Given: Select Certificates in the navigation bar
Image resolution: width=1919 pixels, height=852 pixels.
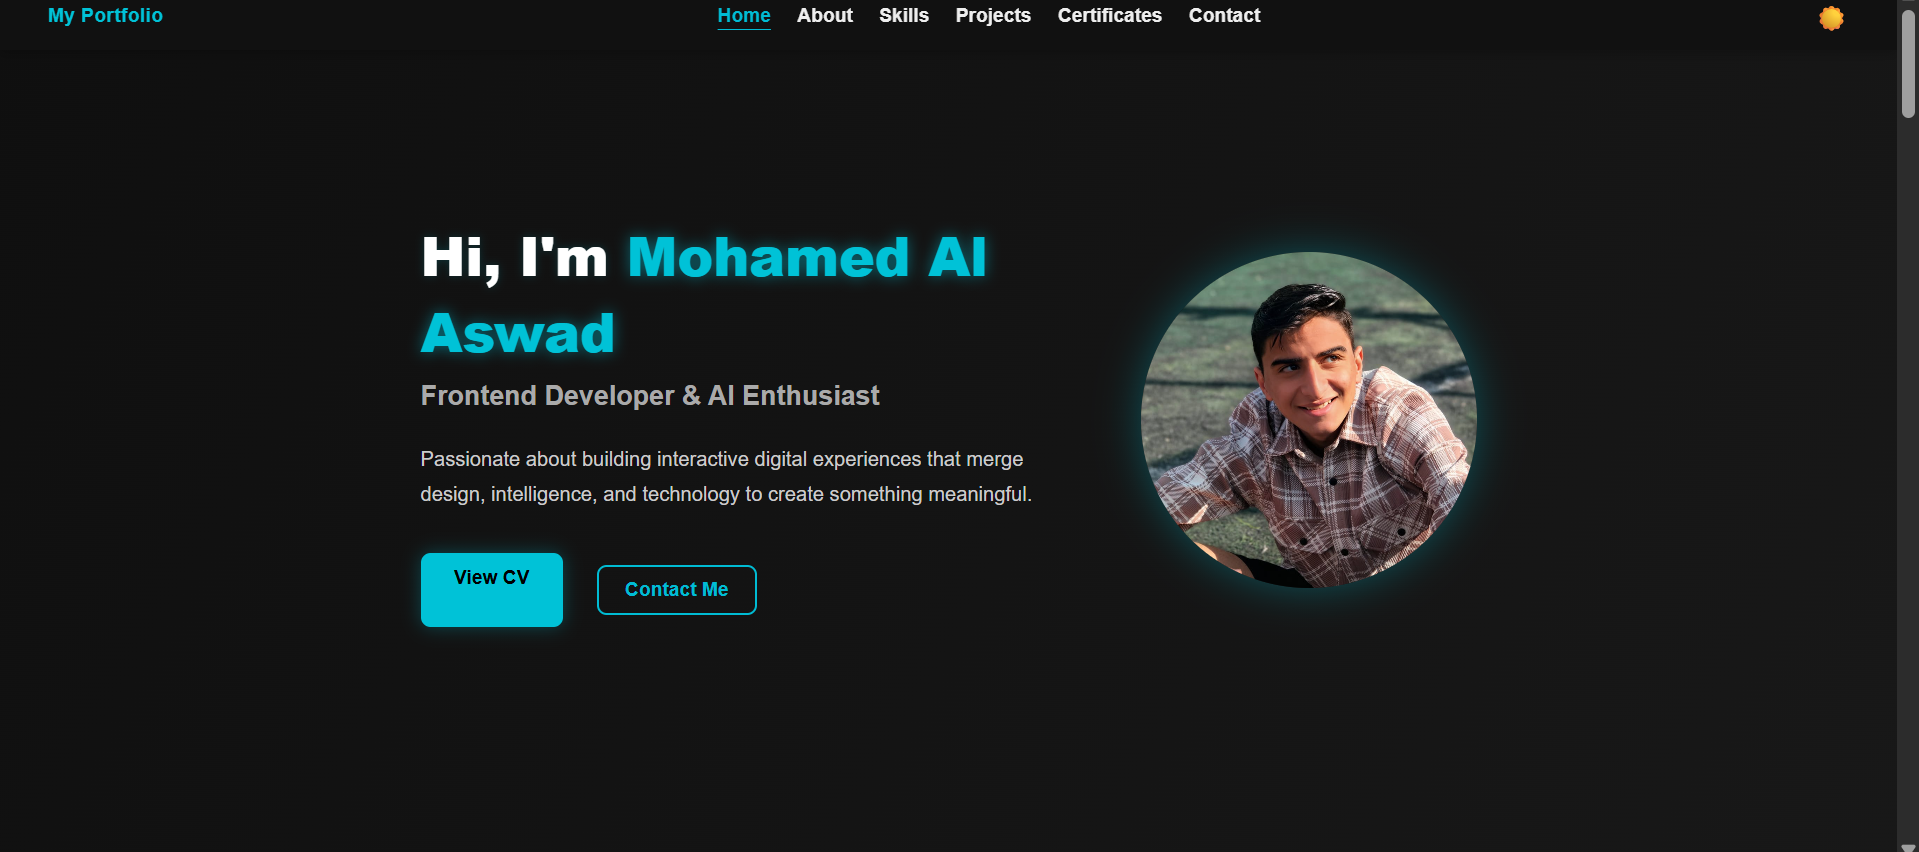Looking at the screenshot, I should click(x=1110, y=15).
